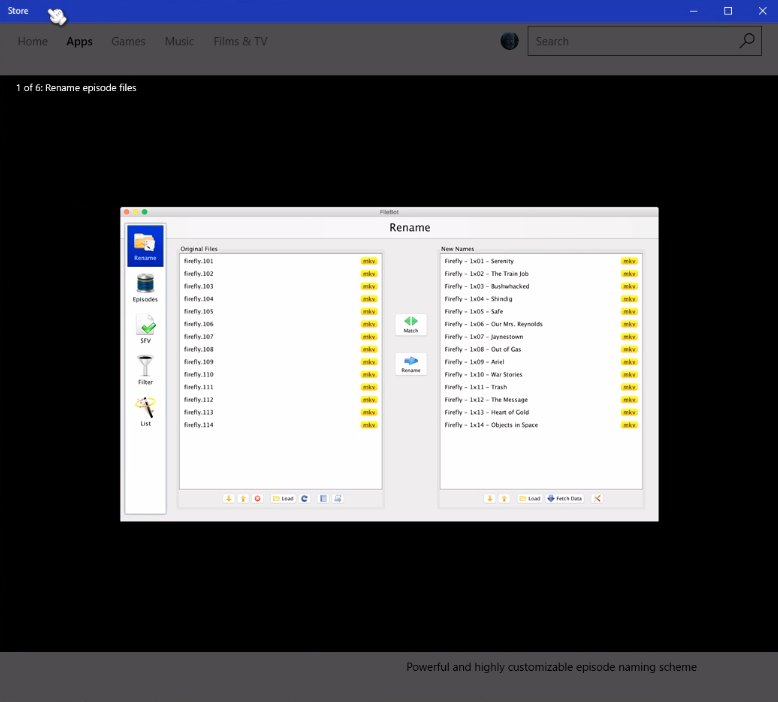Click move-up arrow under New Names
This screenshot has width=778, height=702.
[x=504, y=499]
